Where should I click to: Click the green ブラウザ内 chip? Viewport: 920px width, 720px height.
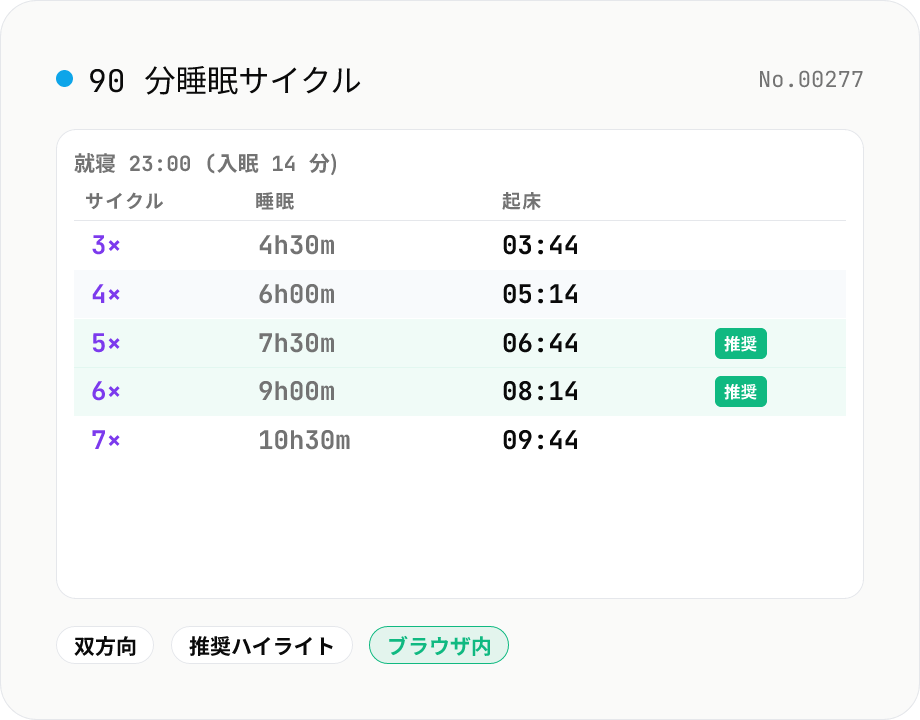439,645
